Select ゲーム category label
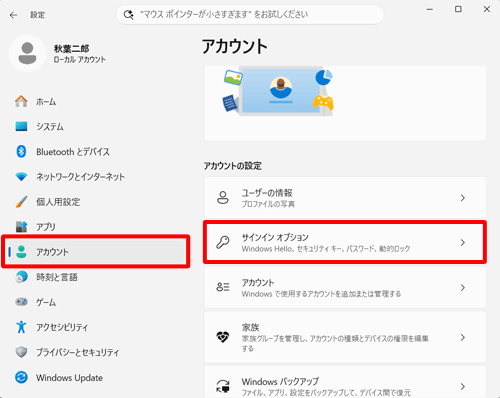The image size is (500, 398). 46,302
